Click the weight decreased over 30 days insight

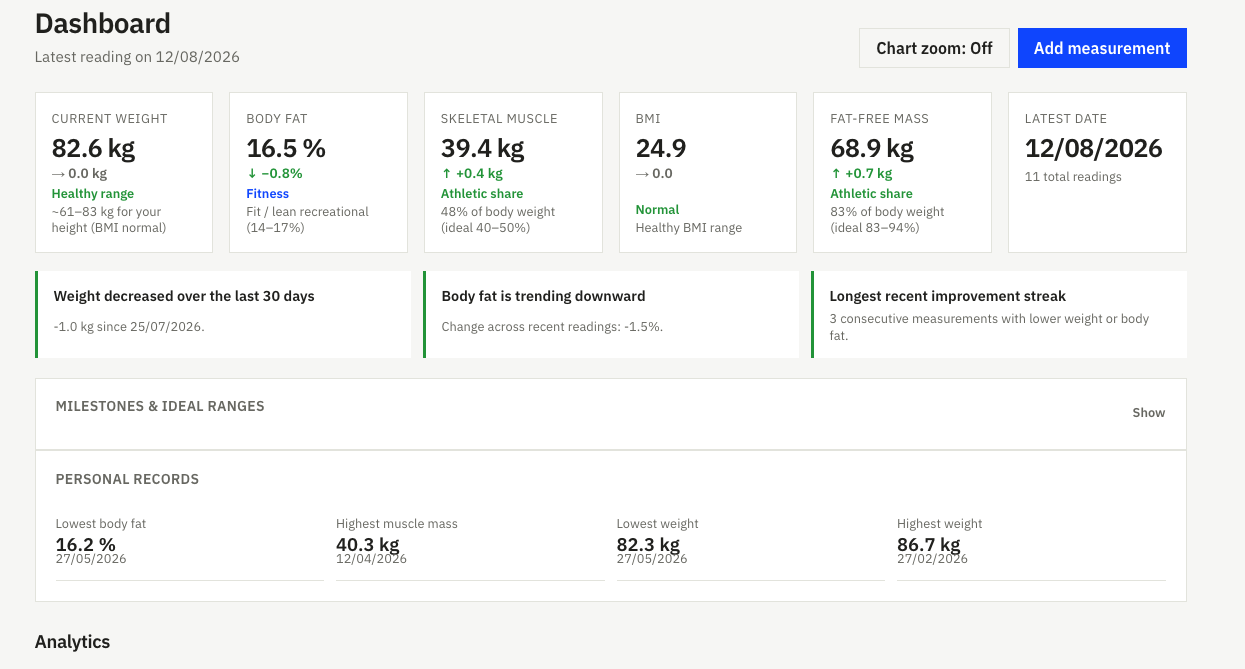point(223,314)
